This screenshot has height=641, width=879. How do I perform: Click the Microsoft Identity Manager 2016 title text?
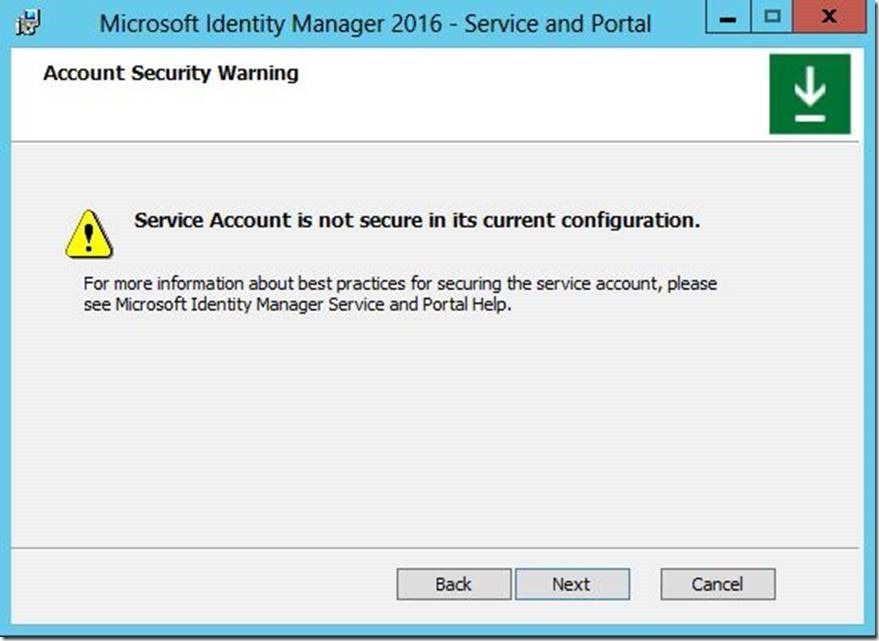(375, 23)
